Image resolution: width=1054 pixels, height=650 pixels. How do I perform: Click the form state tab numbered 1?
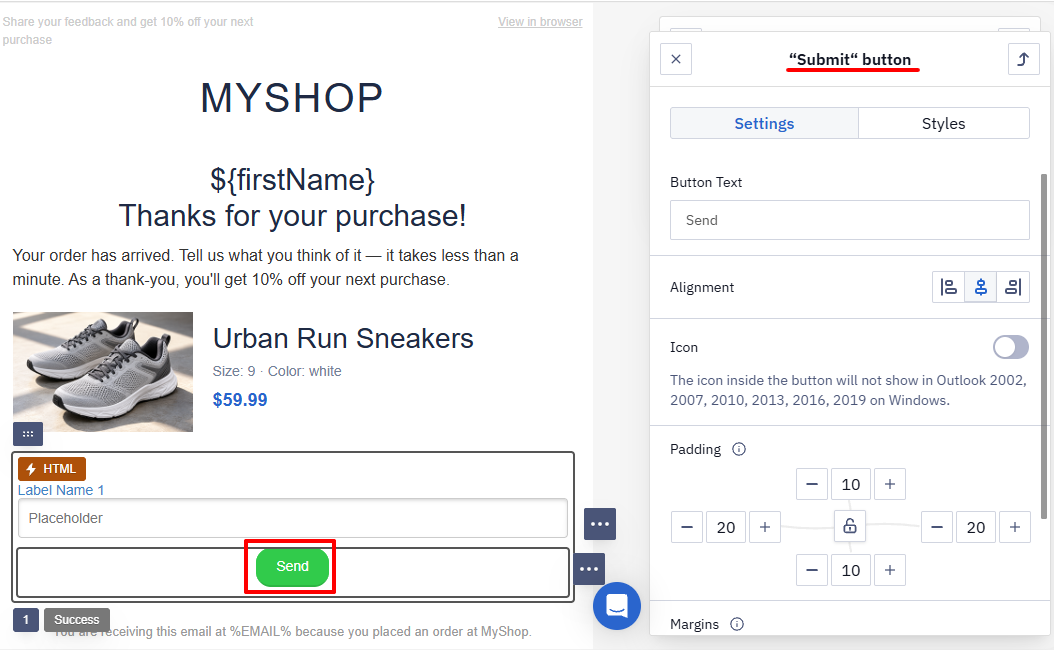coord(26,620)
